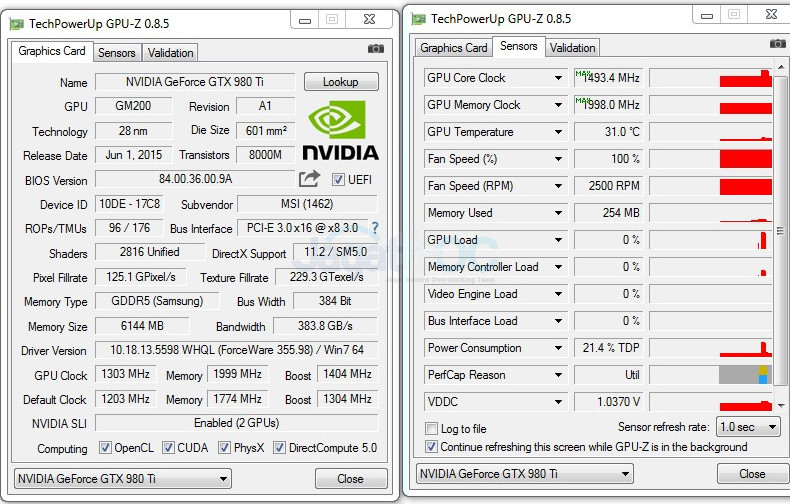Click the Driver Version field

[236, 350]
